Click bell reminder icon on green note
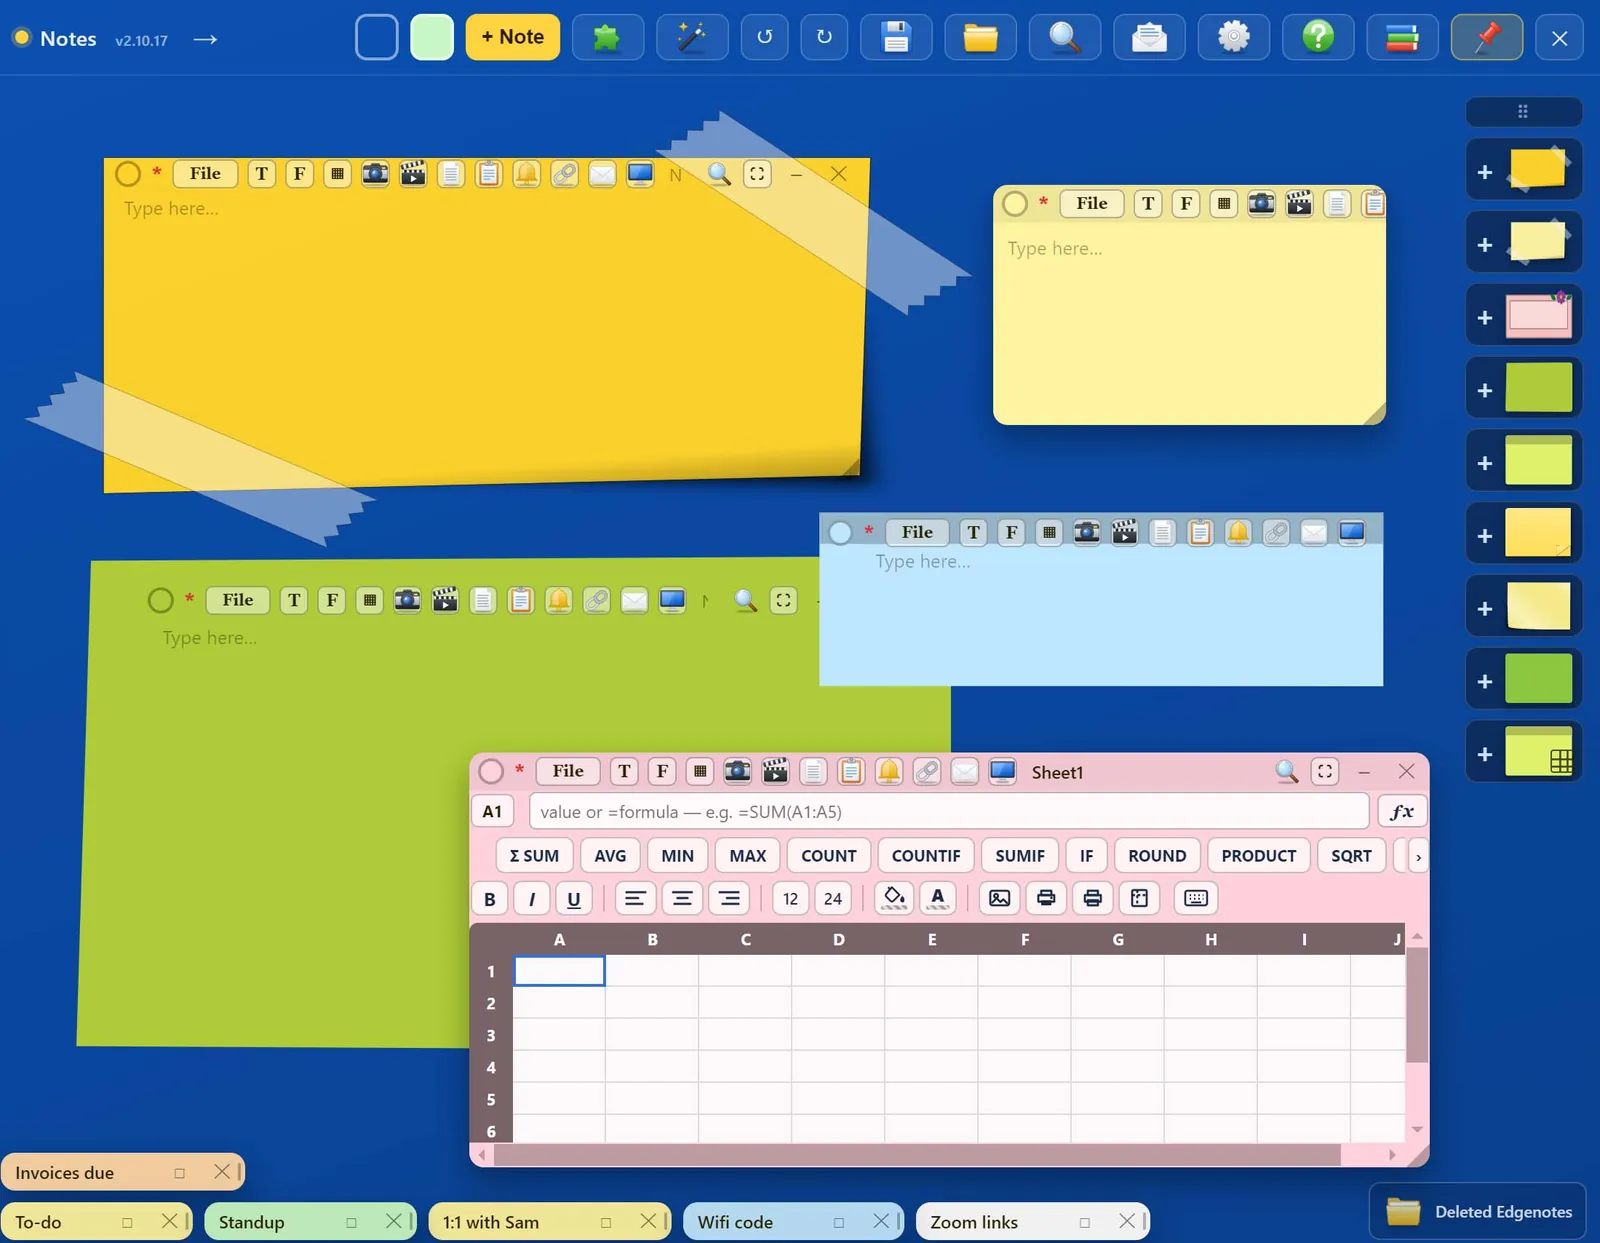Viewport: 1600px width, 1243px height. (559, 600)
